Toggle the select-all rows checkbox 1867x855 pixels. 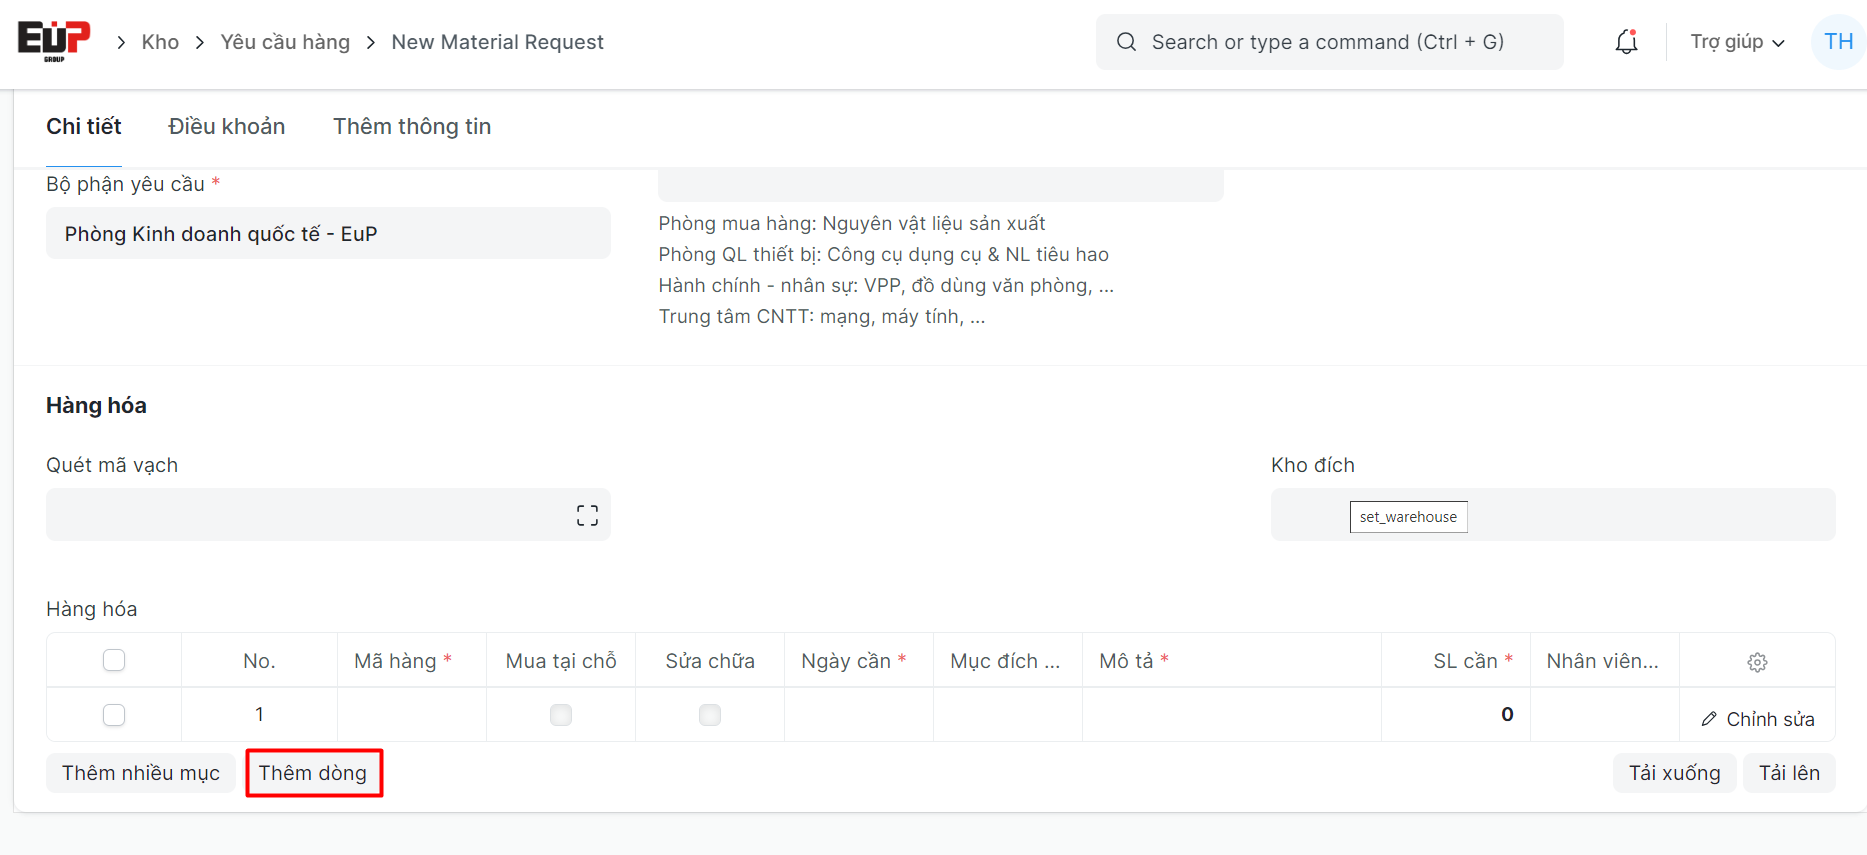pos(114,660)
